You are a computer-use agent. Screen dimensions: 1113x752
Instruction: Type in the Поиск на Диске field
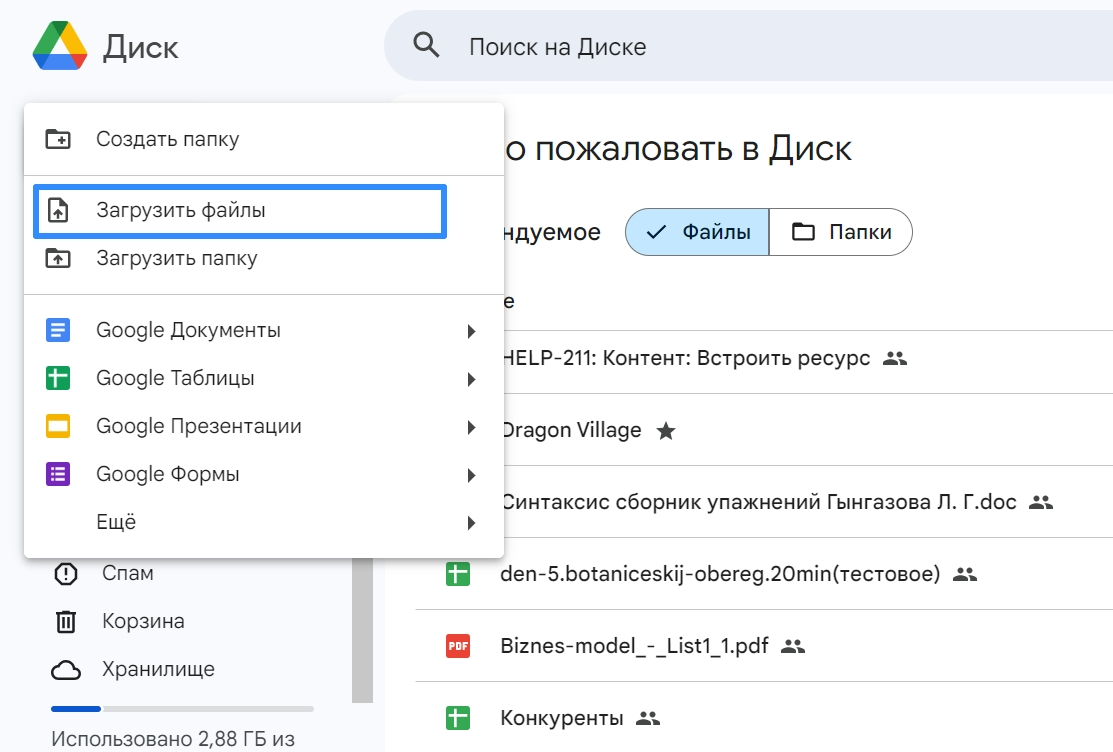pyautogui.click(x=700, y=46)
